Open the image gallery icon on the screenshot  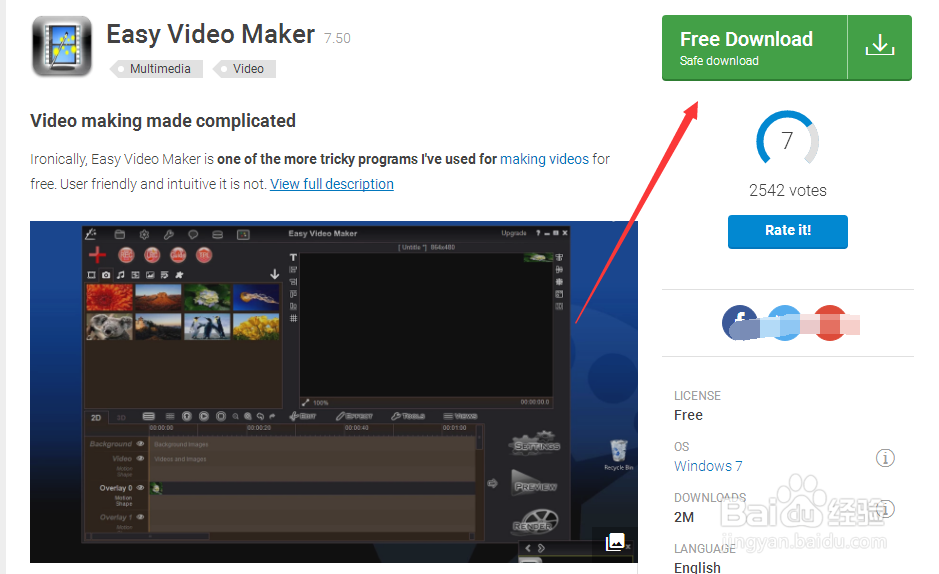pos(615,542)
